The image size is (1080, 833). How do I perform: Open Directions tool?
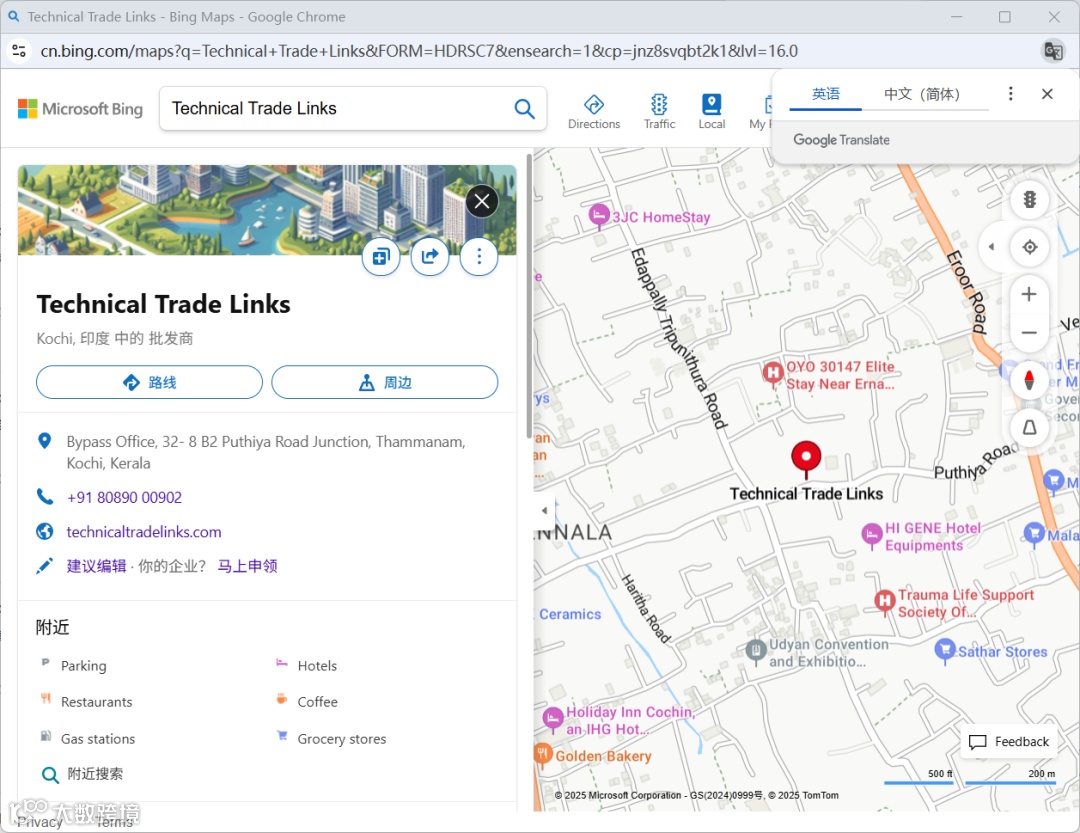[594, 112]
